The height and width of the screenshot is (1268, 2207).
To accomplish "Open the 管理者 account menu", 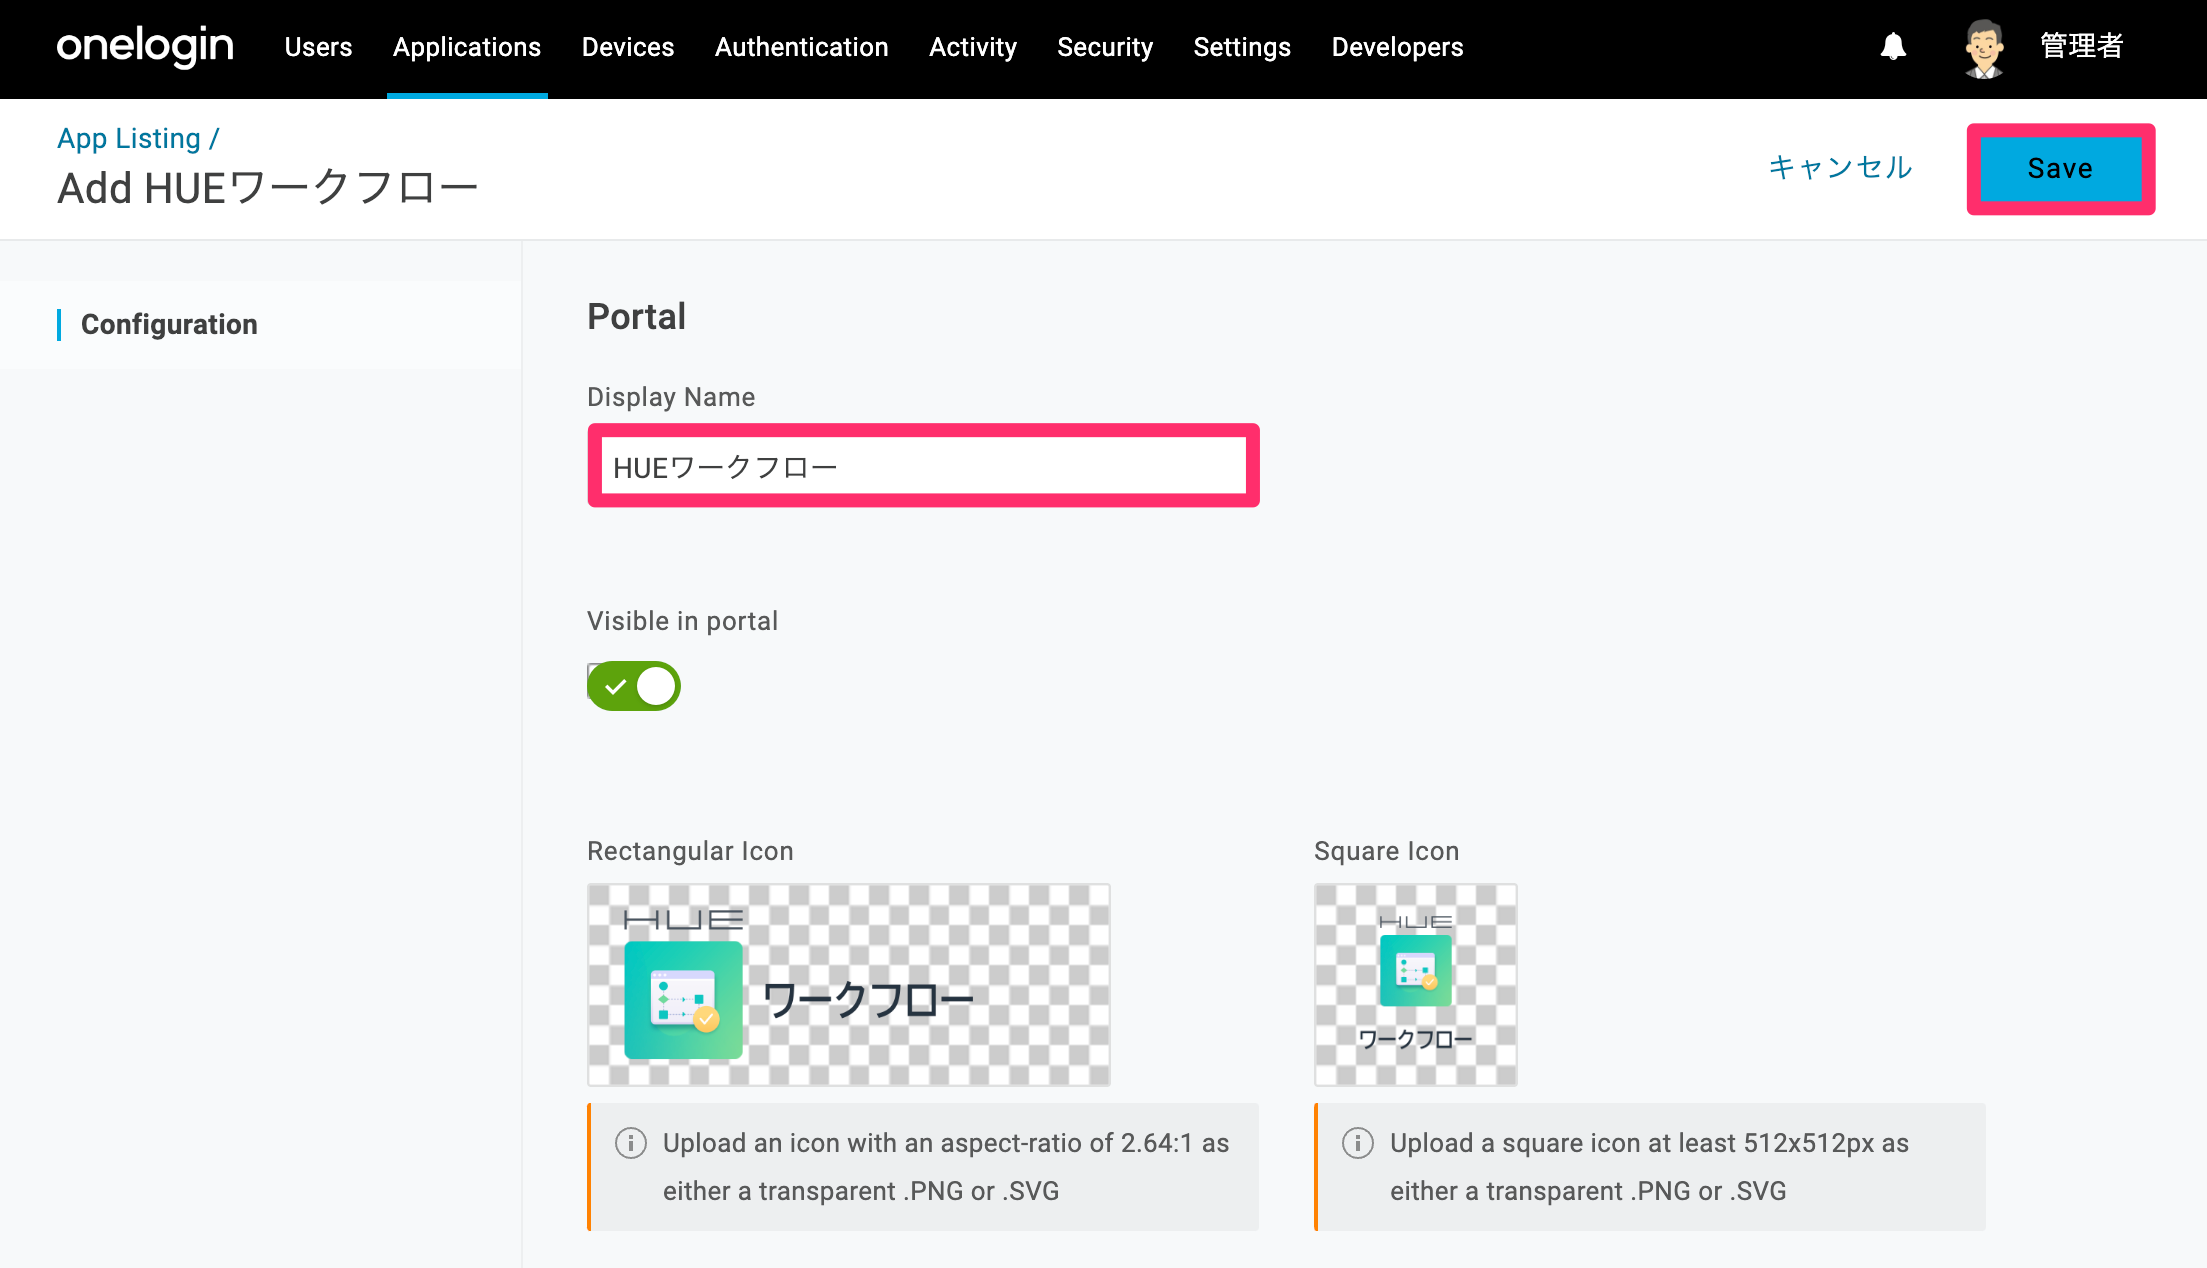I will tap(2082, 46).
